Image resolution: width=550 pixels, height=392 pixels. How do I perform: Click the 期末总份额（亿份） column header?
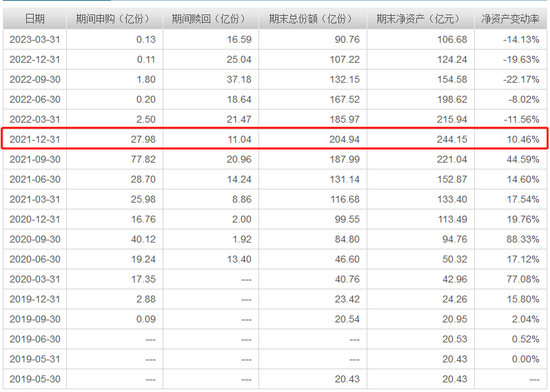312,19
